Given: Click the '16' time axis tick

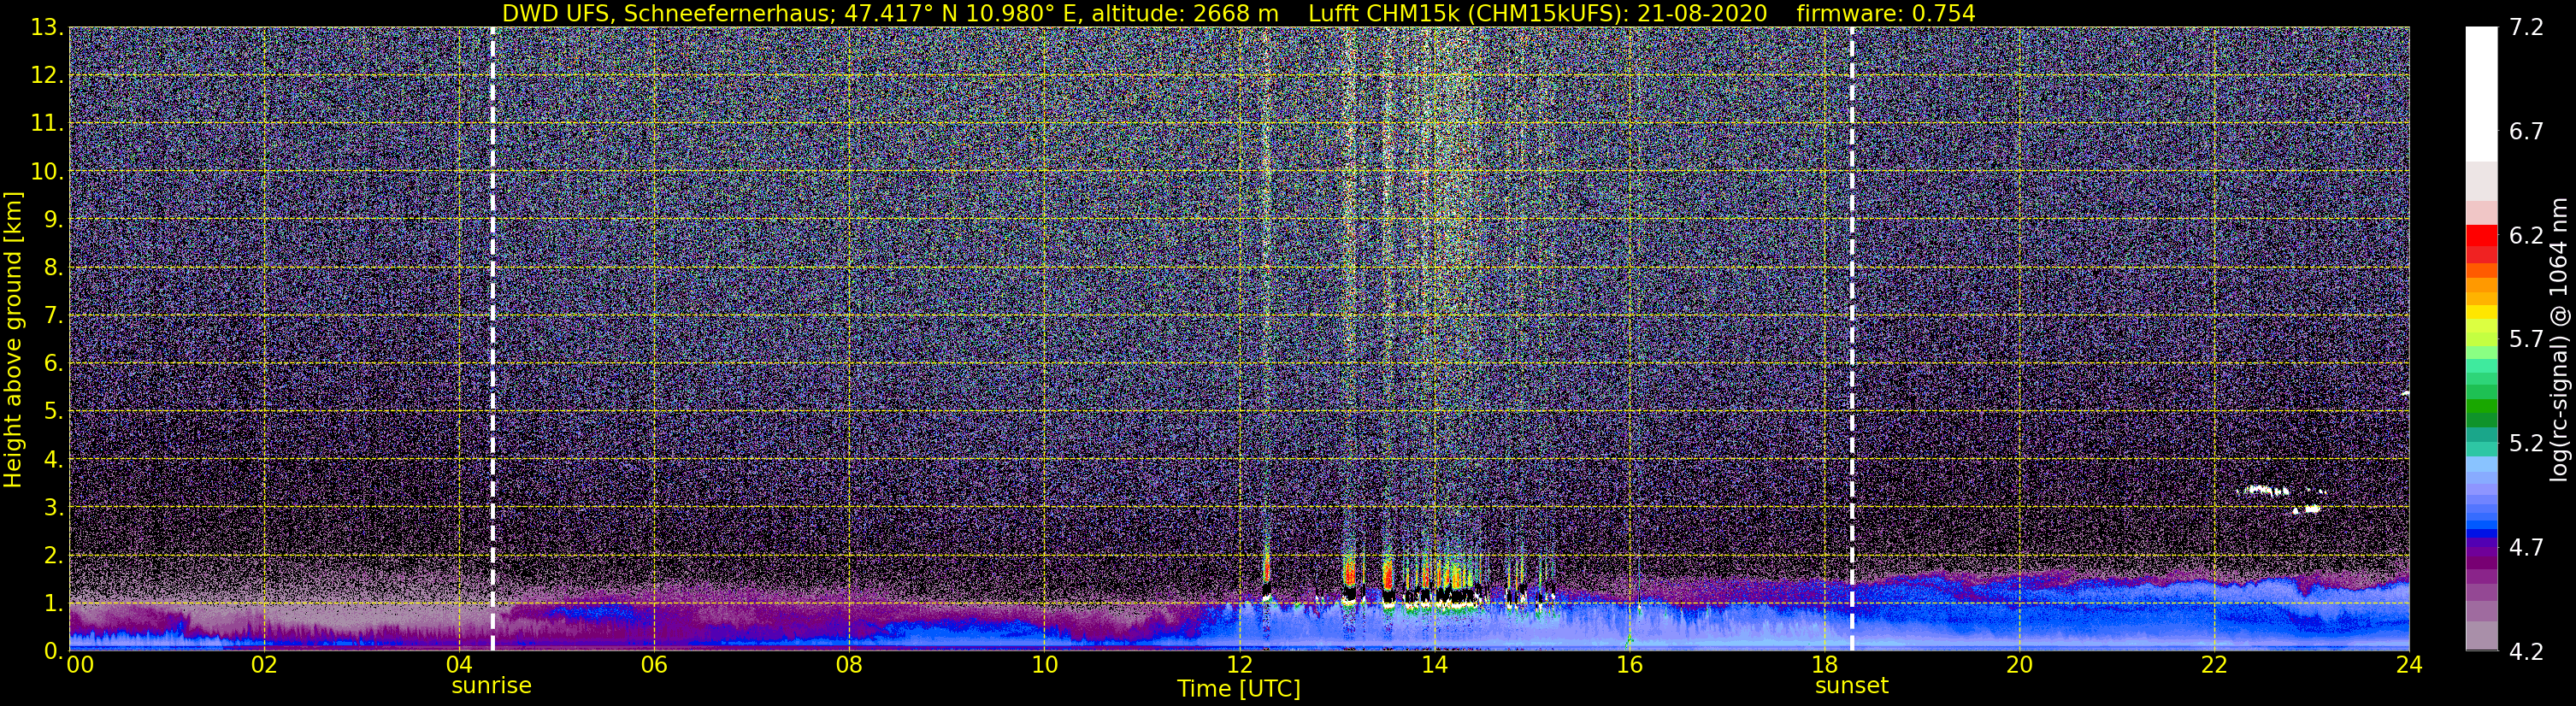Looking at the screenshot, I should [1629, 665].
